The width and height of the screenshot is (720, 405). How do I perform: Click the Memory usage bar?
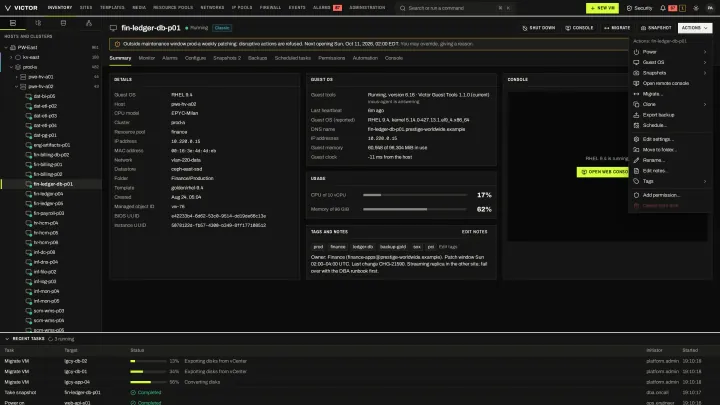point(415,209)
